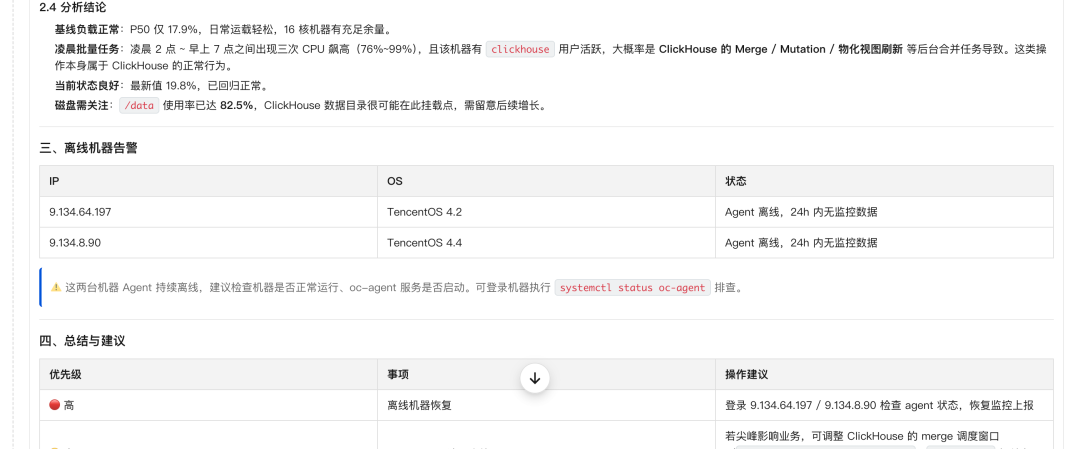Click the '状态' column header
The height and width of the screenshot is (449, 1080).
point(884,181)
